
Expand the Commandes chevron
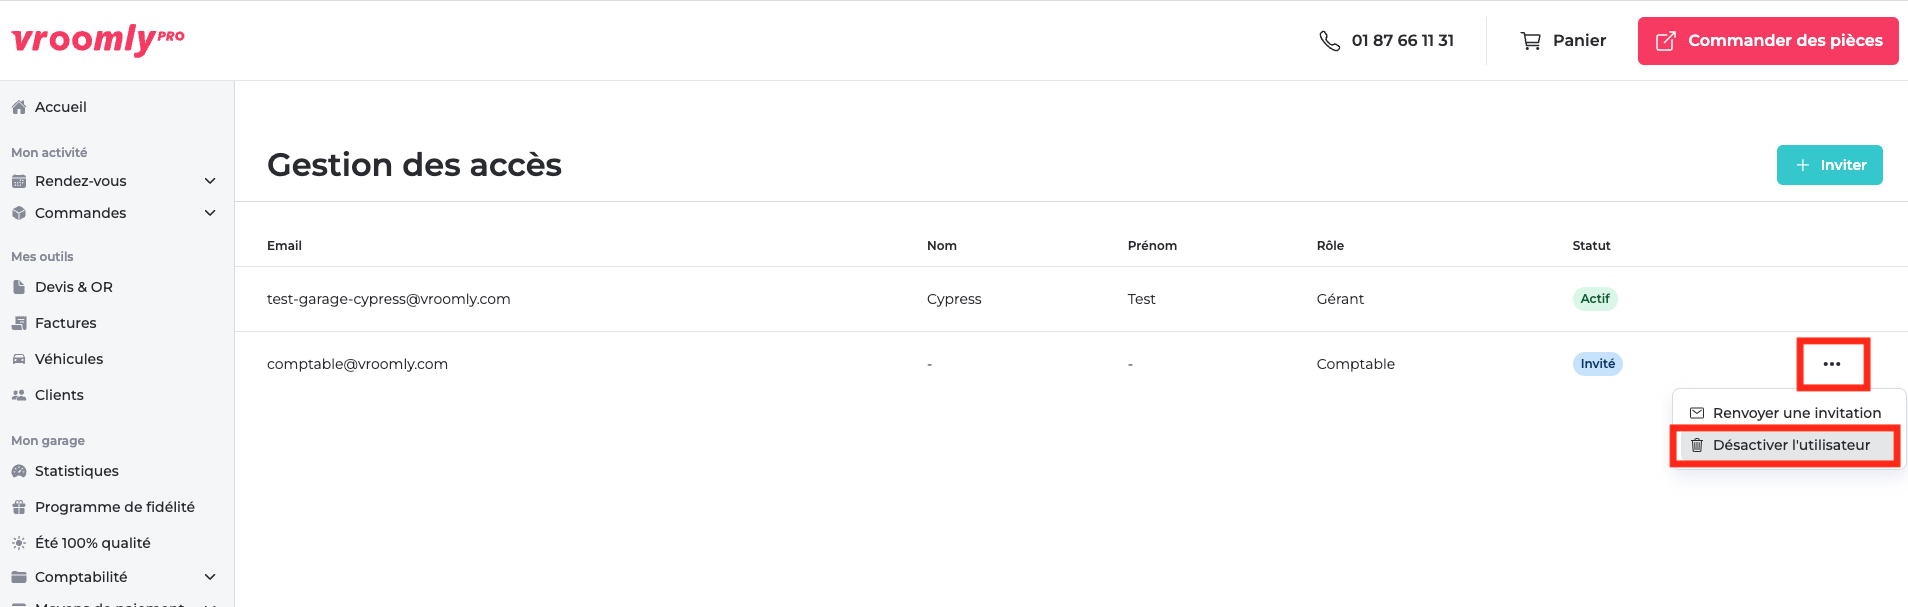tap(210, 213)
